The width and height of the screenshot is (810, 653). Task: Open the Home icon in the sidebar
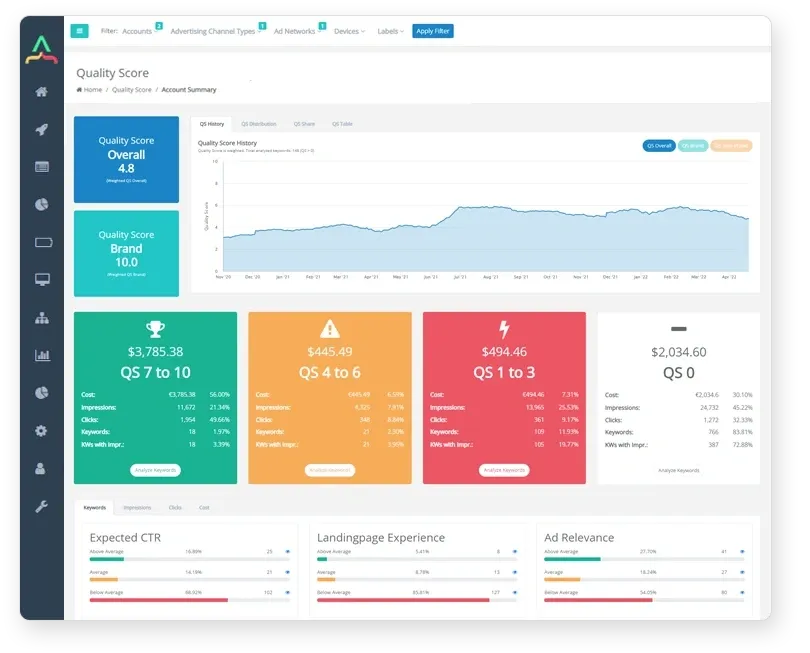coord(41,92)
